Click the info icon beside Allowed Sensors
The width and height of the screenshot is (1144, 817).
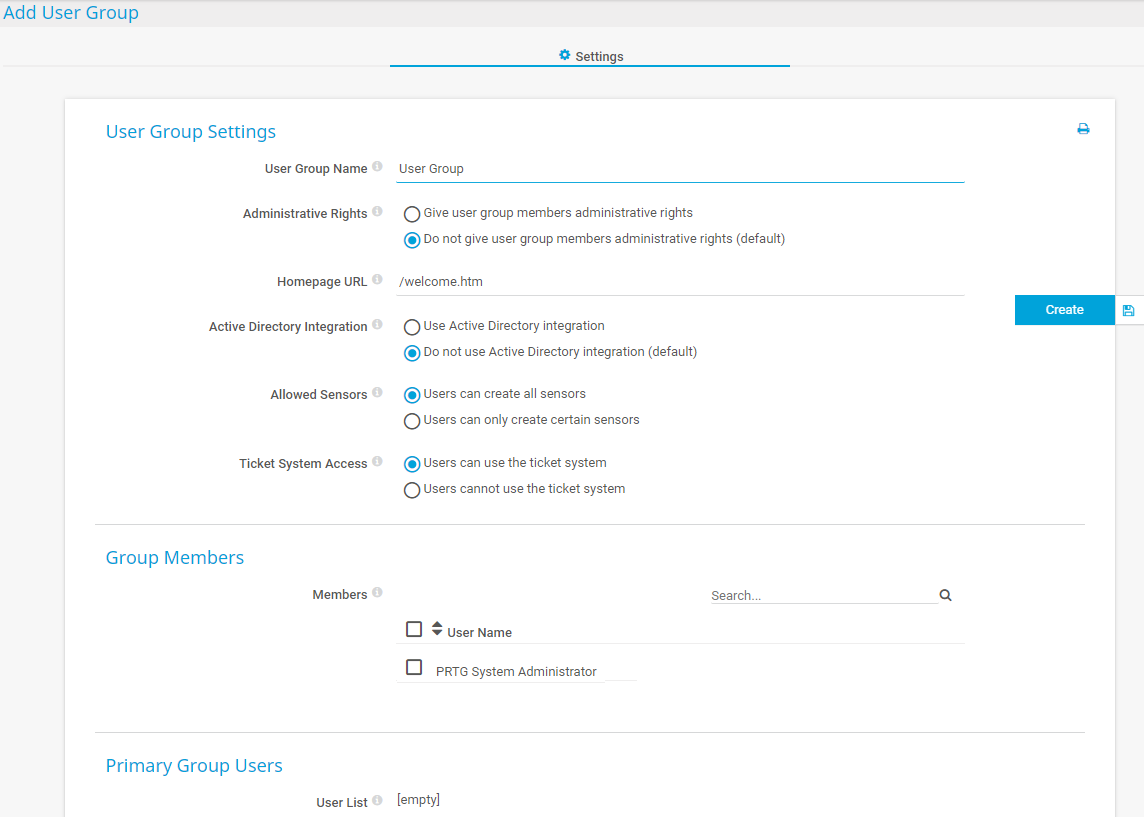(377, 393)
